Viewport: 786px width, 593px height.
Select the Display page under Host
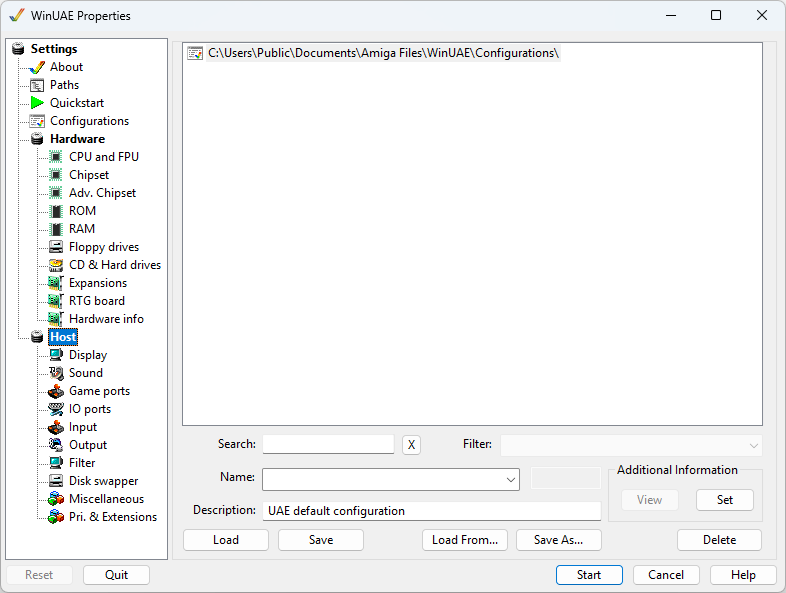pos(88,355)
